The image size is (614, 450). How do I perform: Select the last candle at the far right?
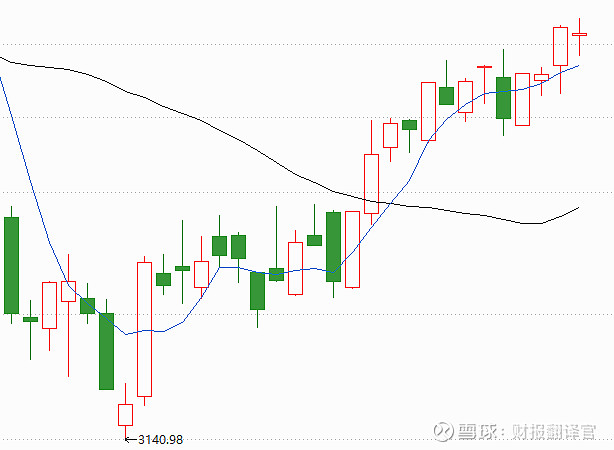579,34
